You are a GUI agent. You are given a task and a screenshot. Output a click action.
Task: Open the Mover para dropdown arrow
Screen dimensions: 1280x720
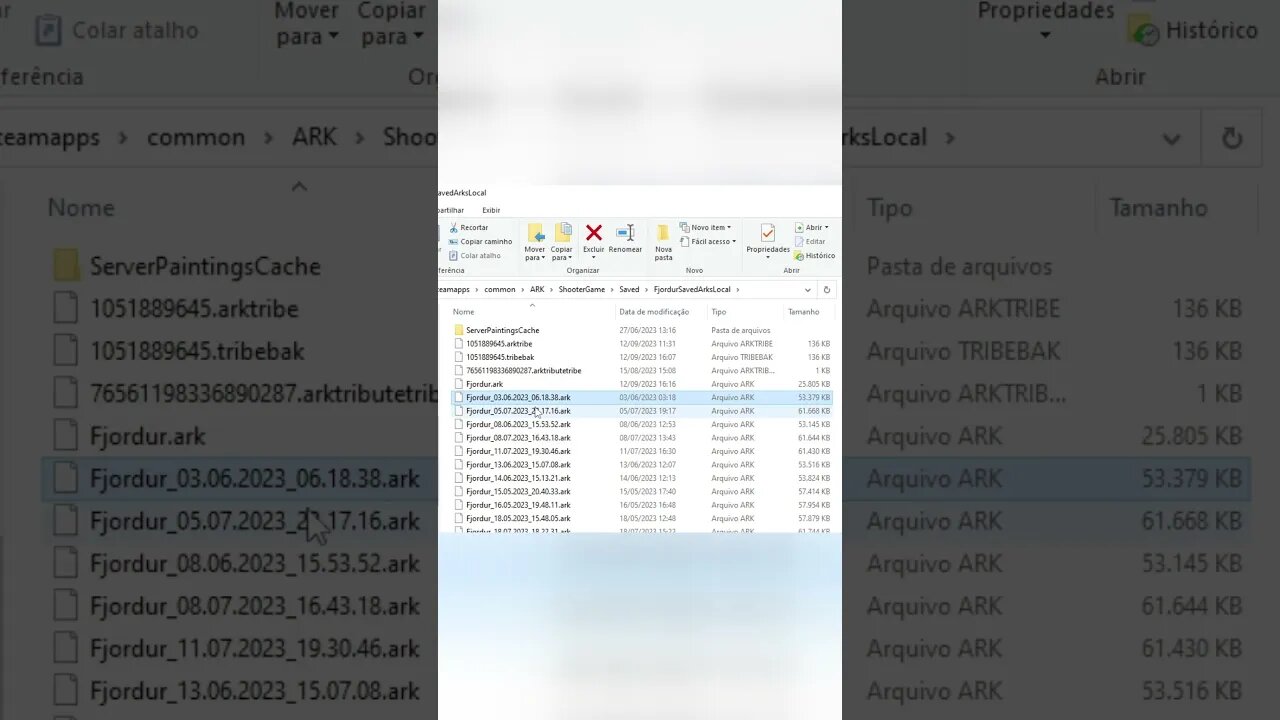(x=541, y=258)
